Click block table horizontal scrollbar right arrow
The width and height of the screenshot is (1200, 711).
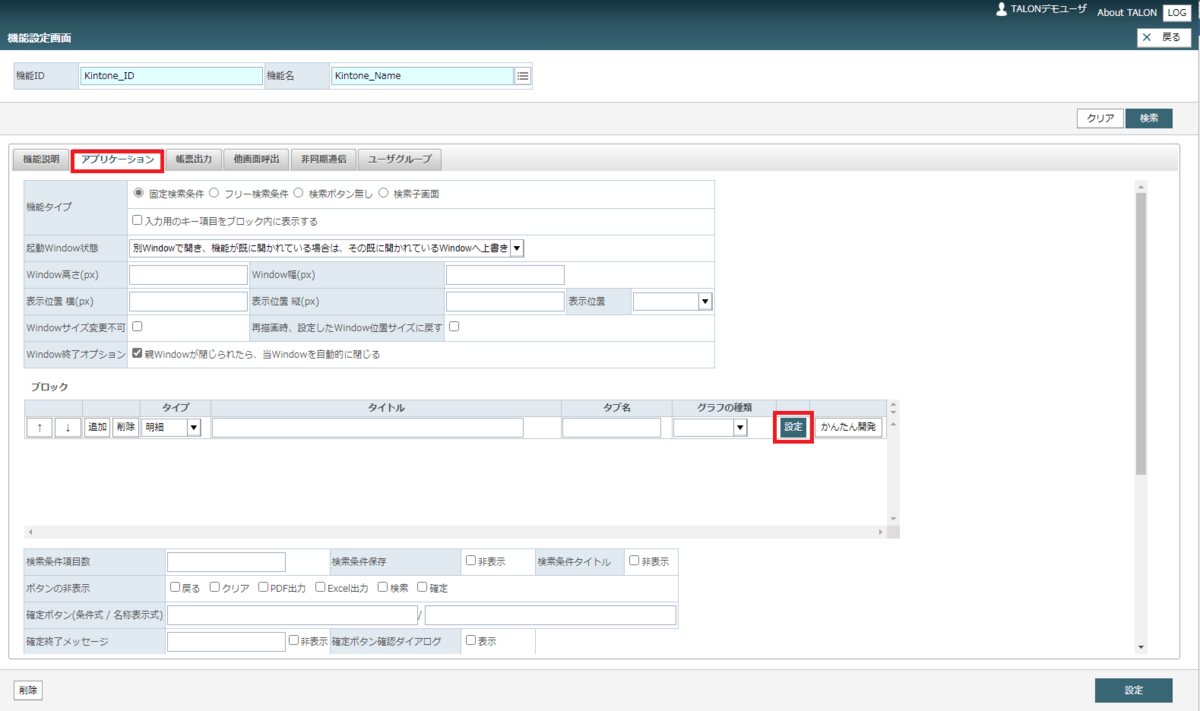[881, 532]
